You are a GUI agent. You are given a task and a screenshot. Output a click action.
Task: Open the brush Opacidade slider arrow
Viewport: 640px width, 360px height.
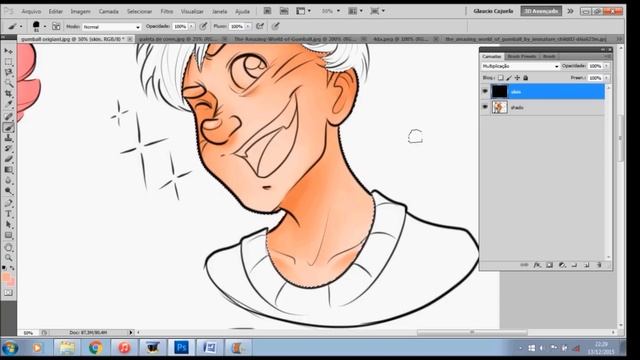click(191, 27)
